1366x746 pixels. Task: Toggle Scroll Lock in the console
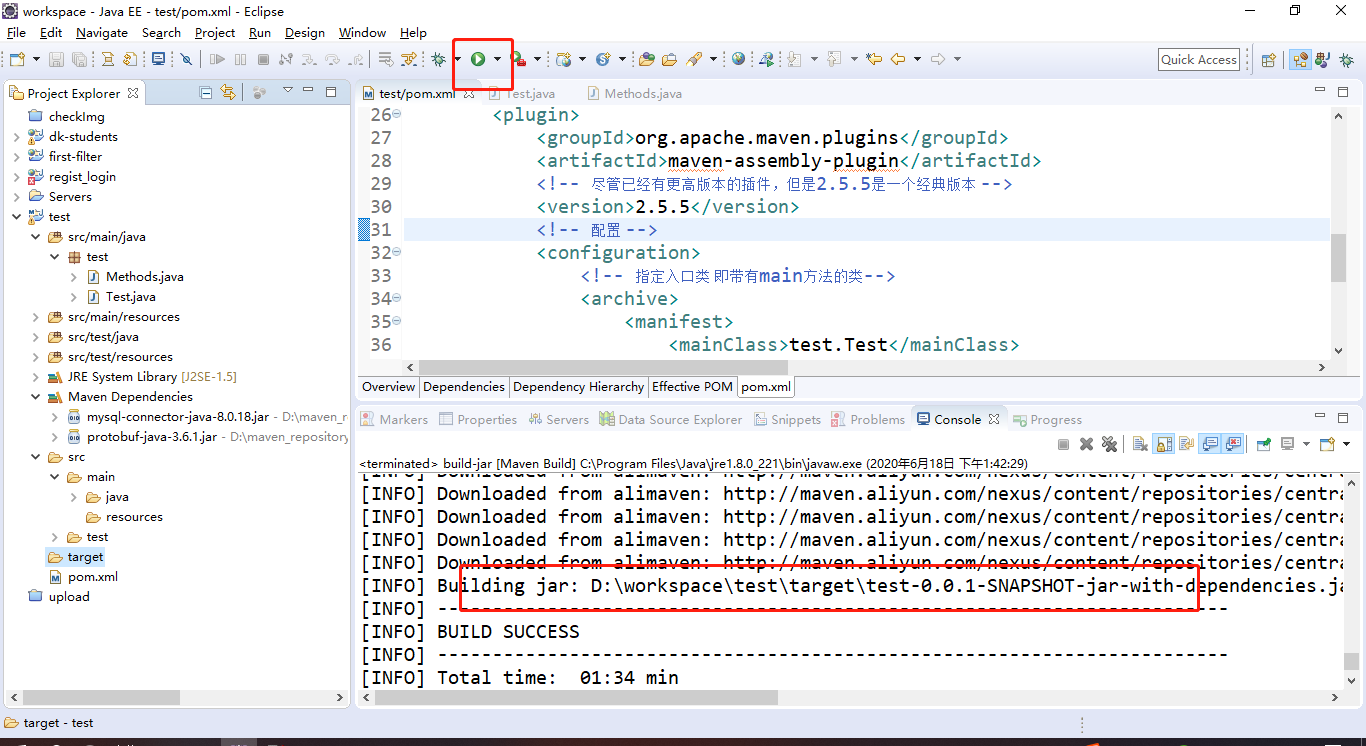1164,444
